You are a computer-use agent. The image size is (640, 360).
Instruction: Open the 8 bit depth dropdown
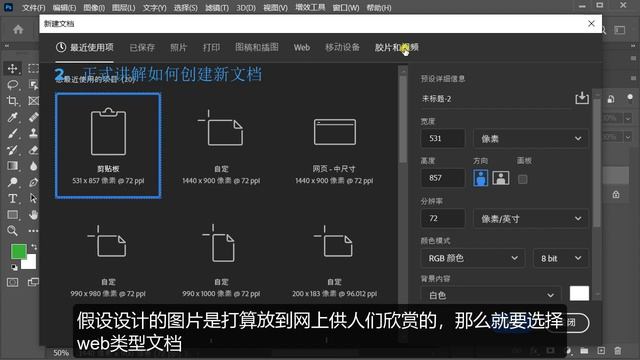(561, 258)
